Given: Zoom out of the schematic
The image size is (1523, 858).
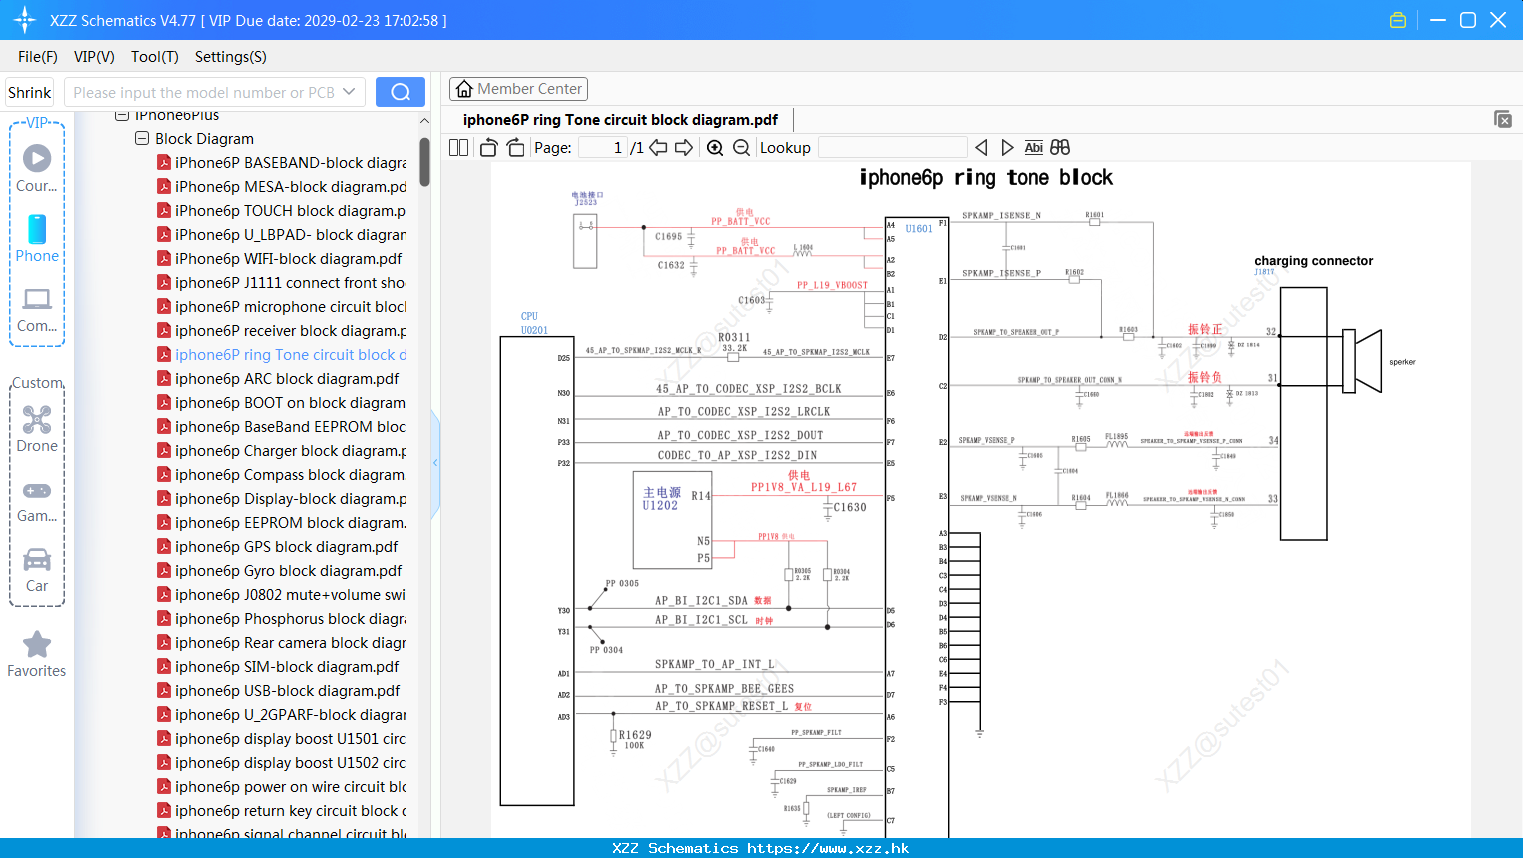Looking at the screenshot, I should coord(741,147).
